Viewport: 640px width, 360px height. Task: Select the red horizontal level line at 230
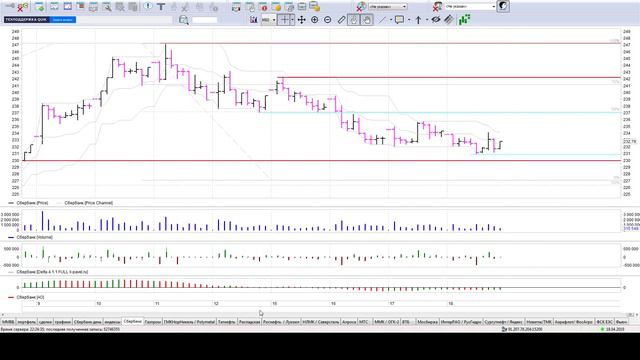point(322,160)
